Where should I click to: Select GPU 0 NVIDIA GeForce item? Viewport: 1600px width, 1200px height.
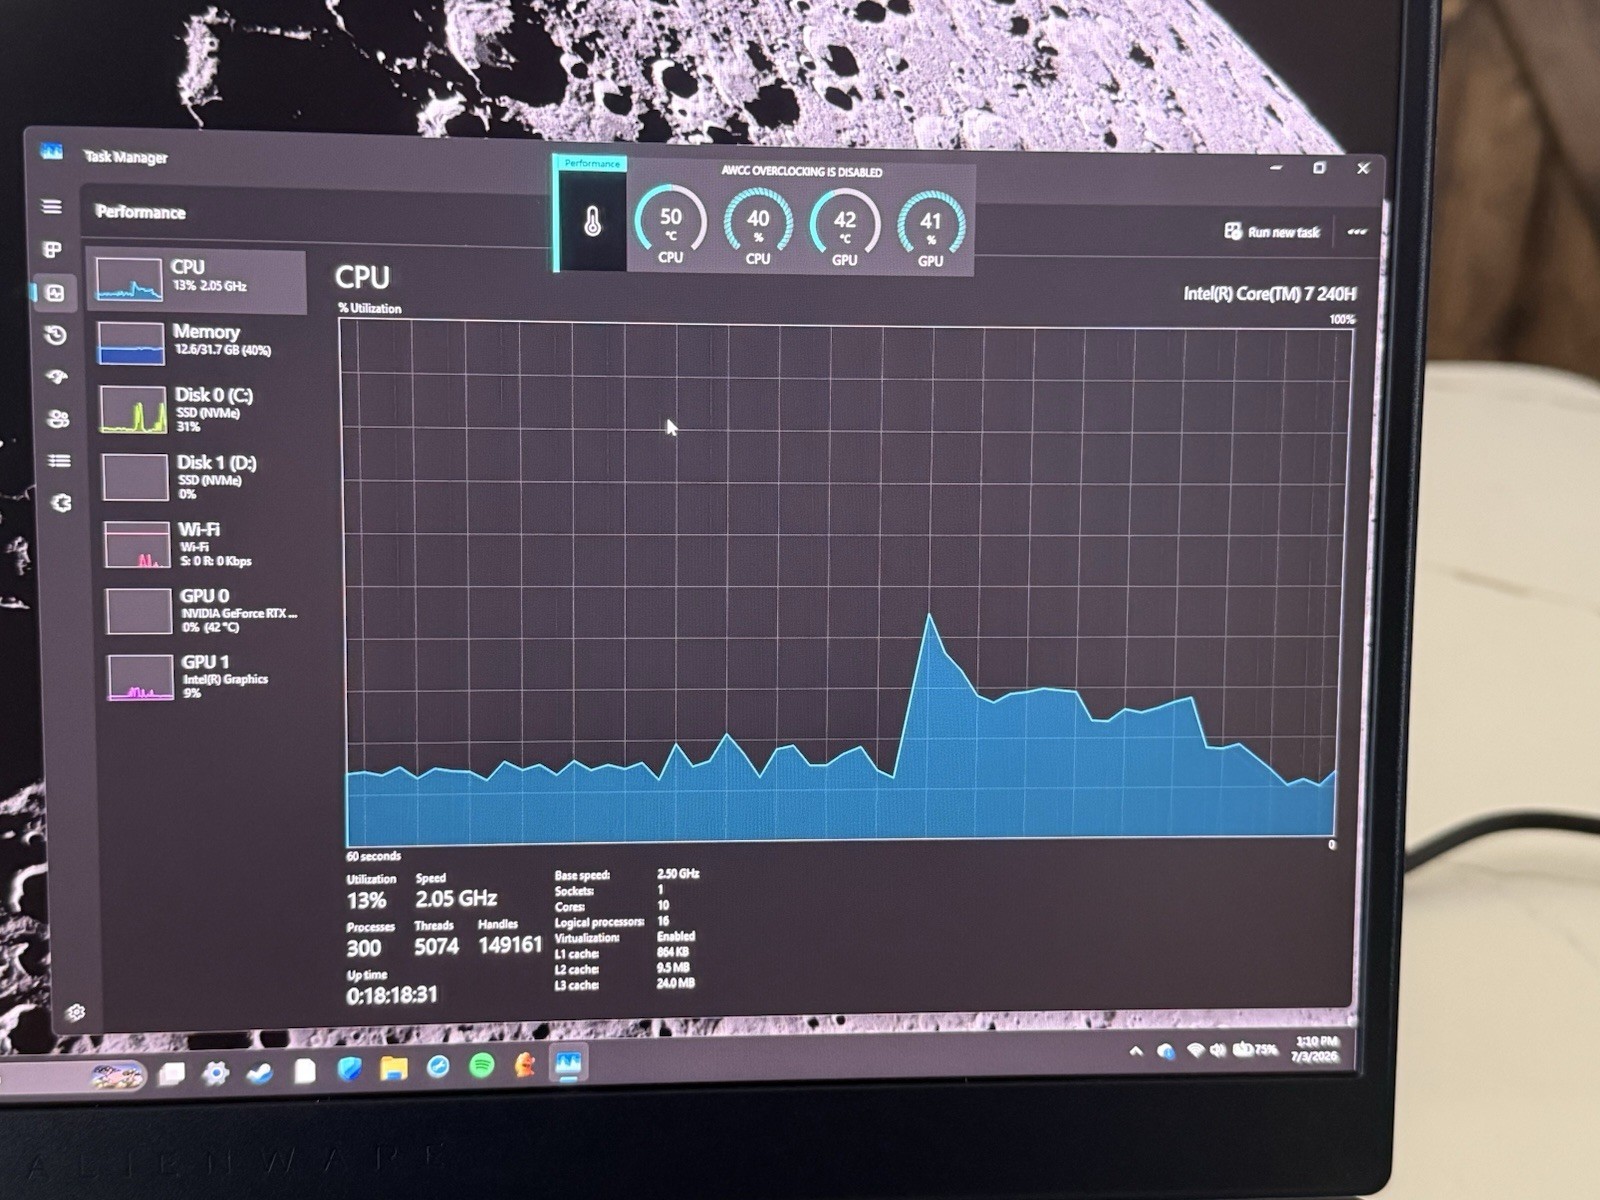point(208,610)
